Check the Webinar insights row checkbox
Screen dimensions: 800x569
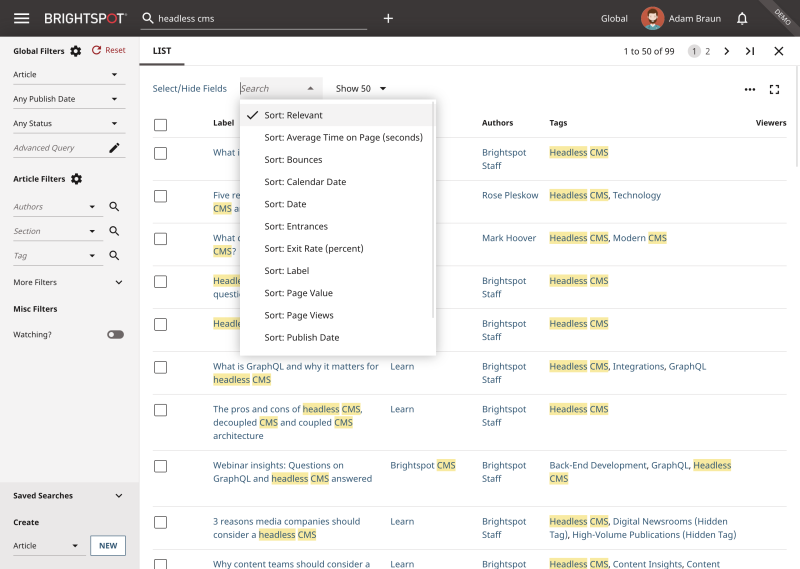(x=160, y=466)
